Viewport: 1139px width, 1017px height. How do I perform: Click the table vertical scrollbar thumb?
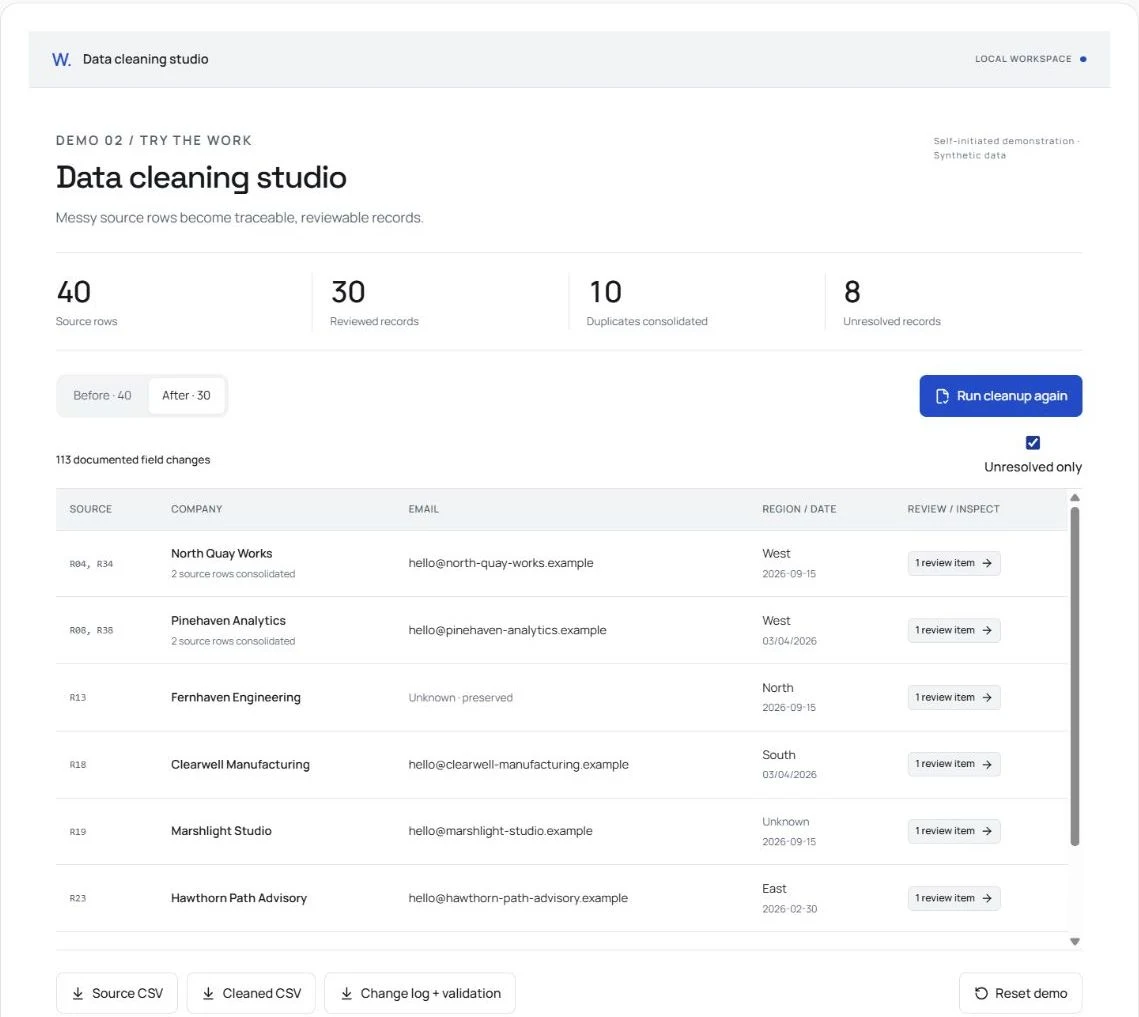point(1075,676)
